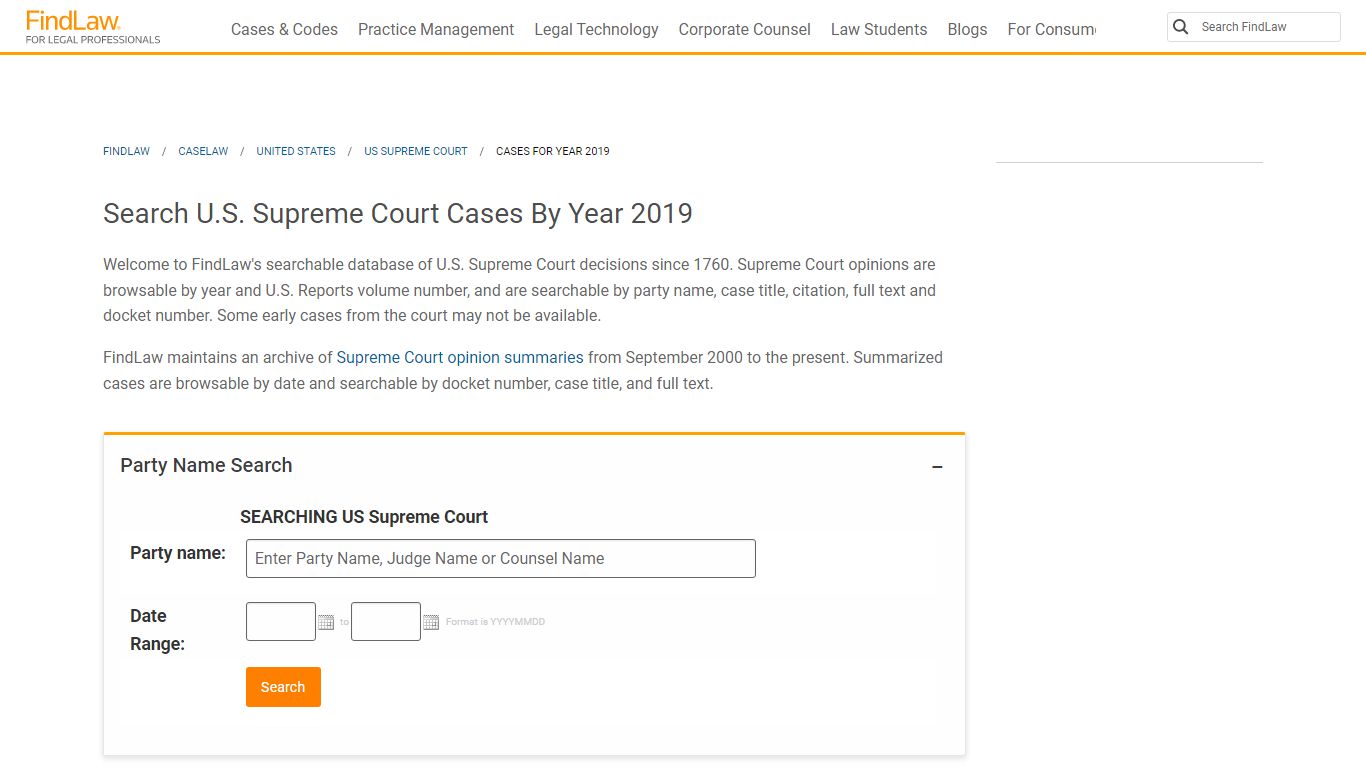Viewport: 1366px width, 768px height.
Task: Go to UNITED STATES breadcrumb link
Action: click(296, 151)
